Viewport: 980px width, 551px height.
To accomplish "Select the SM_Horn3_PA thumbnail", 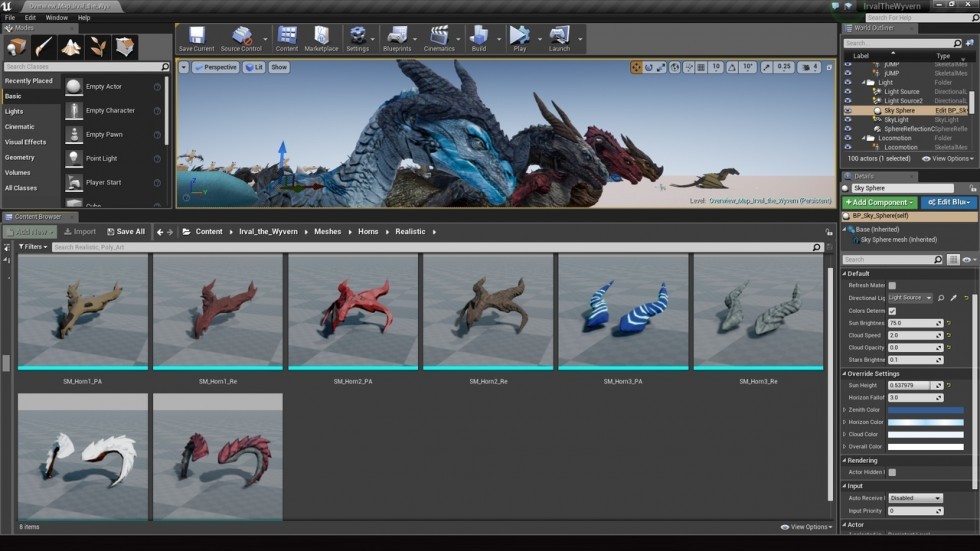I will pos(623,312).
